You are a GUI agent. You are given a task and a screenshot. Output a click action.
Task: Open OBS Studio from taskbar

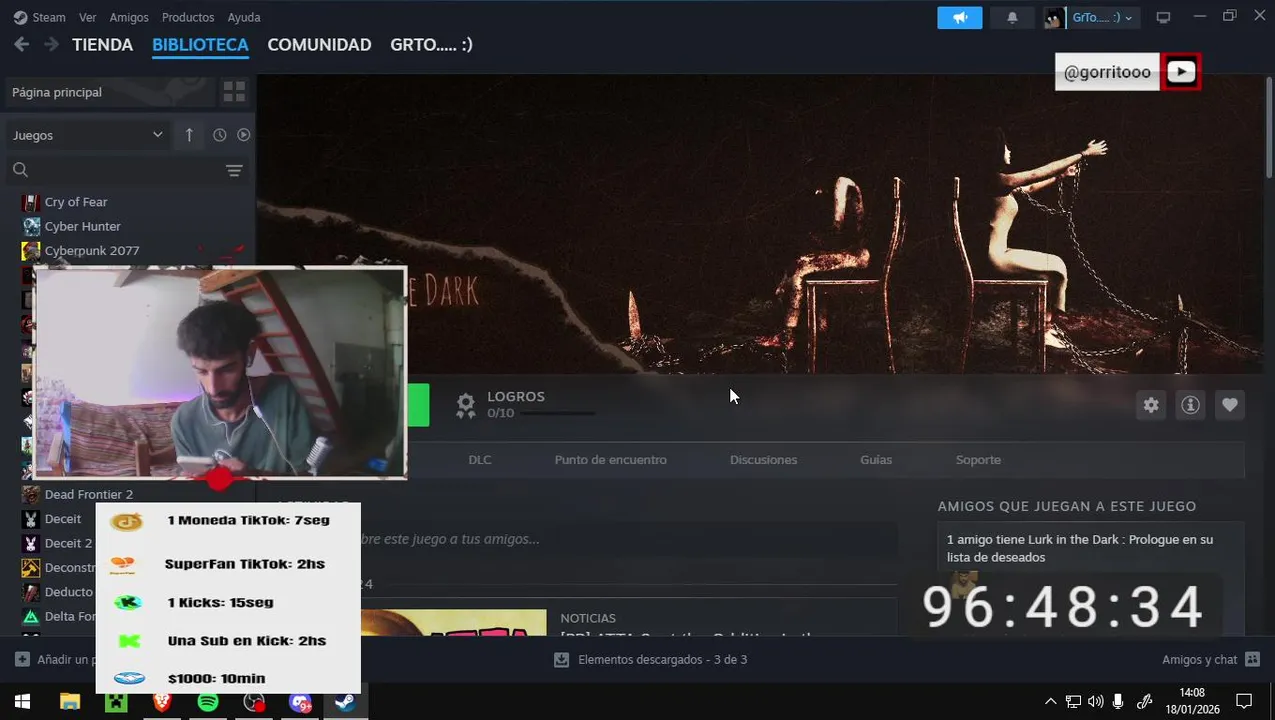(254, 702)
